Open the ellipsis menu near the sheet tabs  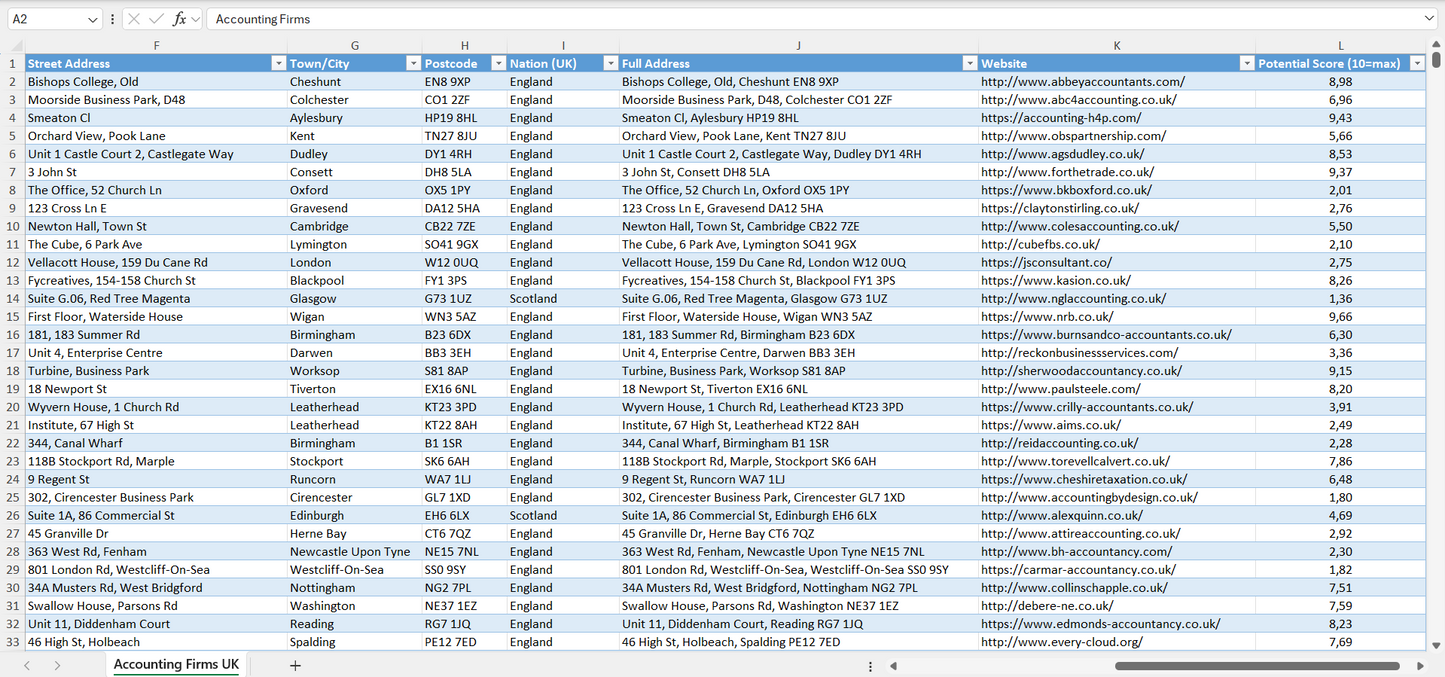(870, 666)
